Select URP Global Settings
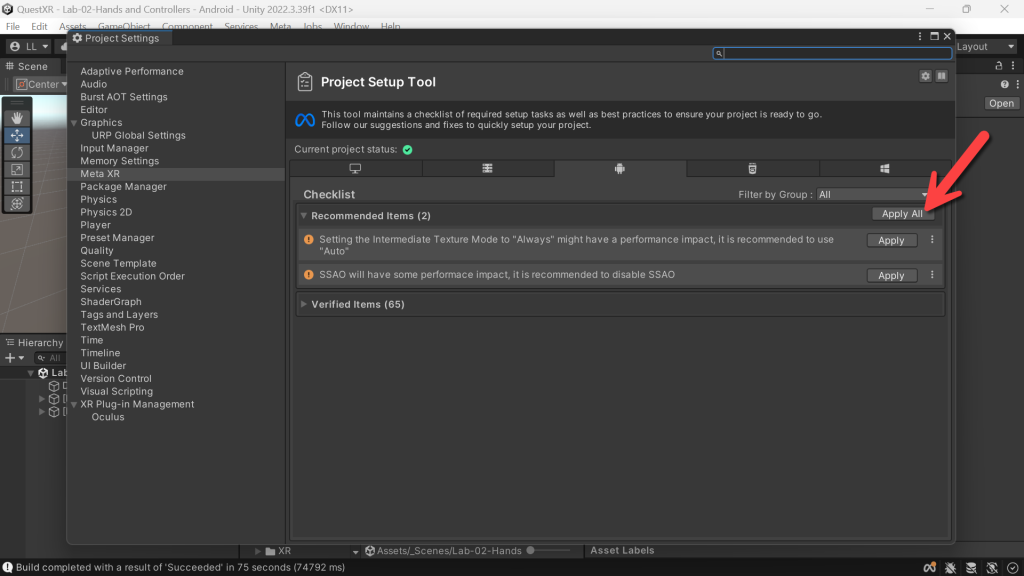This screenshot has height=576, width=1024. coord(138,135)
